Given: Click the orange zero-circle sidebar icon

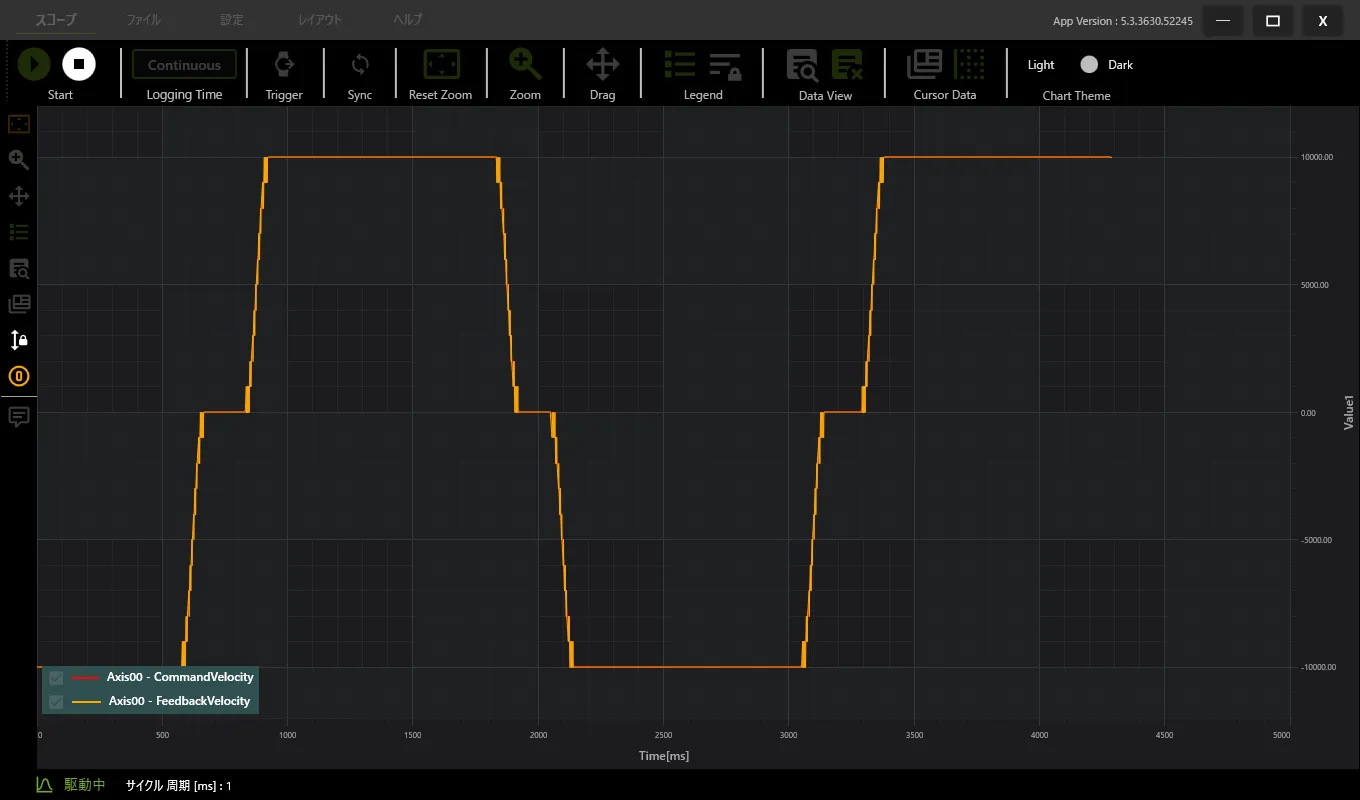Looking at the screenshot, I should pos(19,377).
